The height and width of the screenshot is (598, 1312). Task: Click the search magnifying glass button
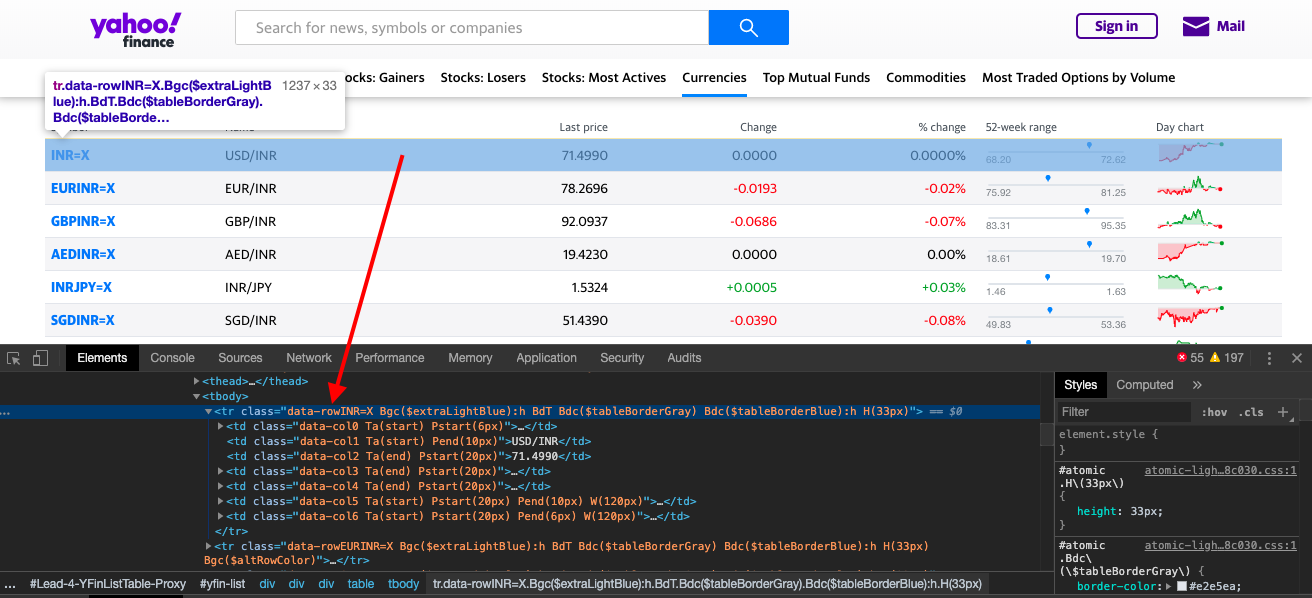click(x=748, y=27)
